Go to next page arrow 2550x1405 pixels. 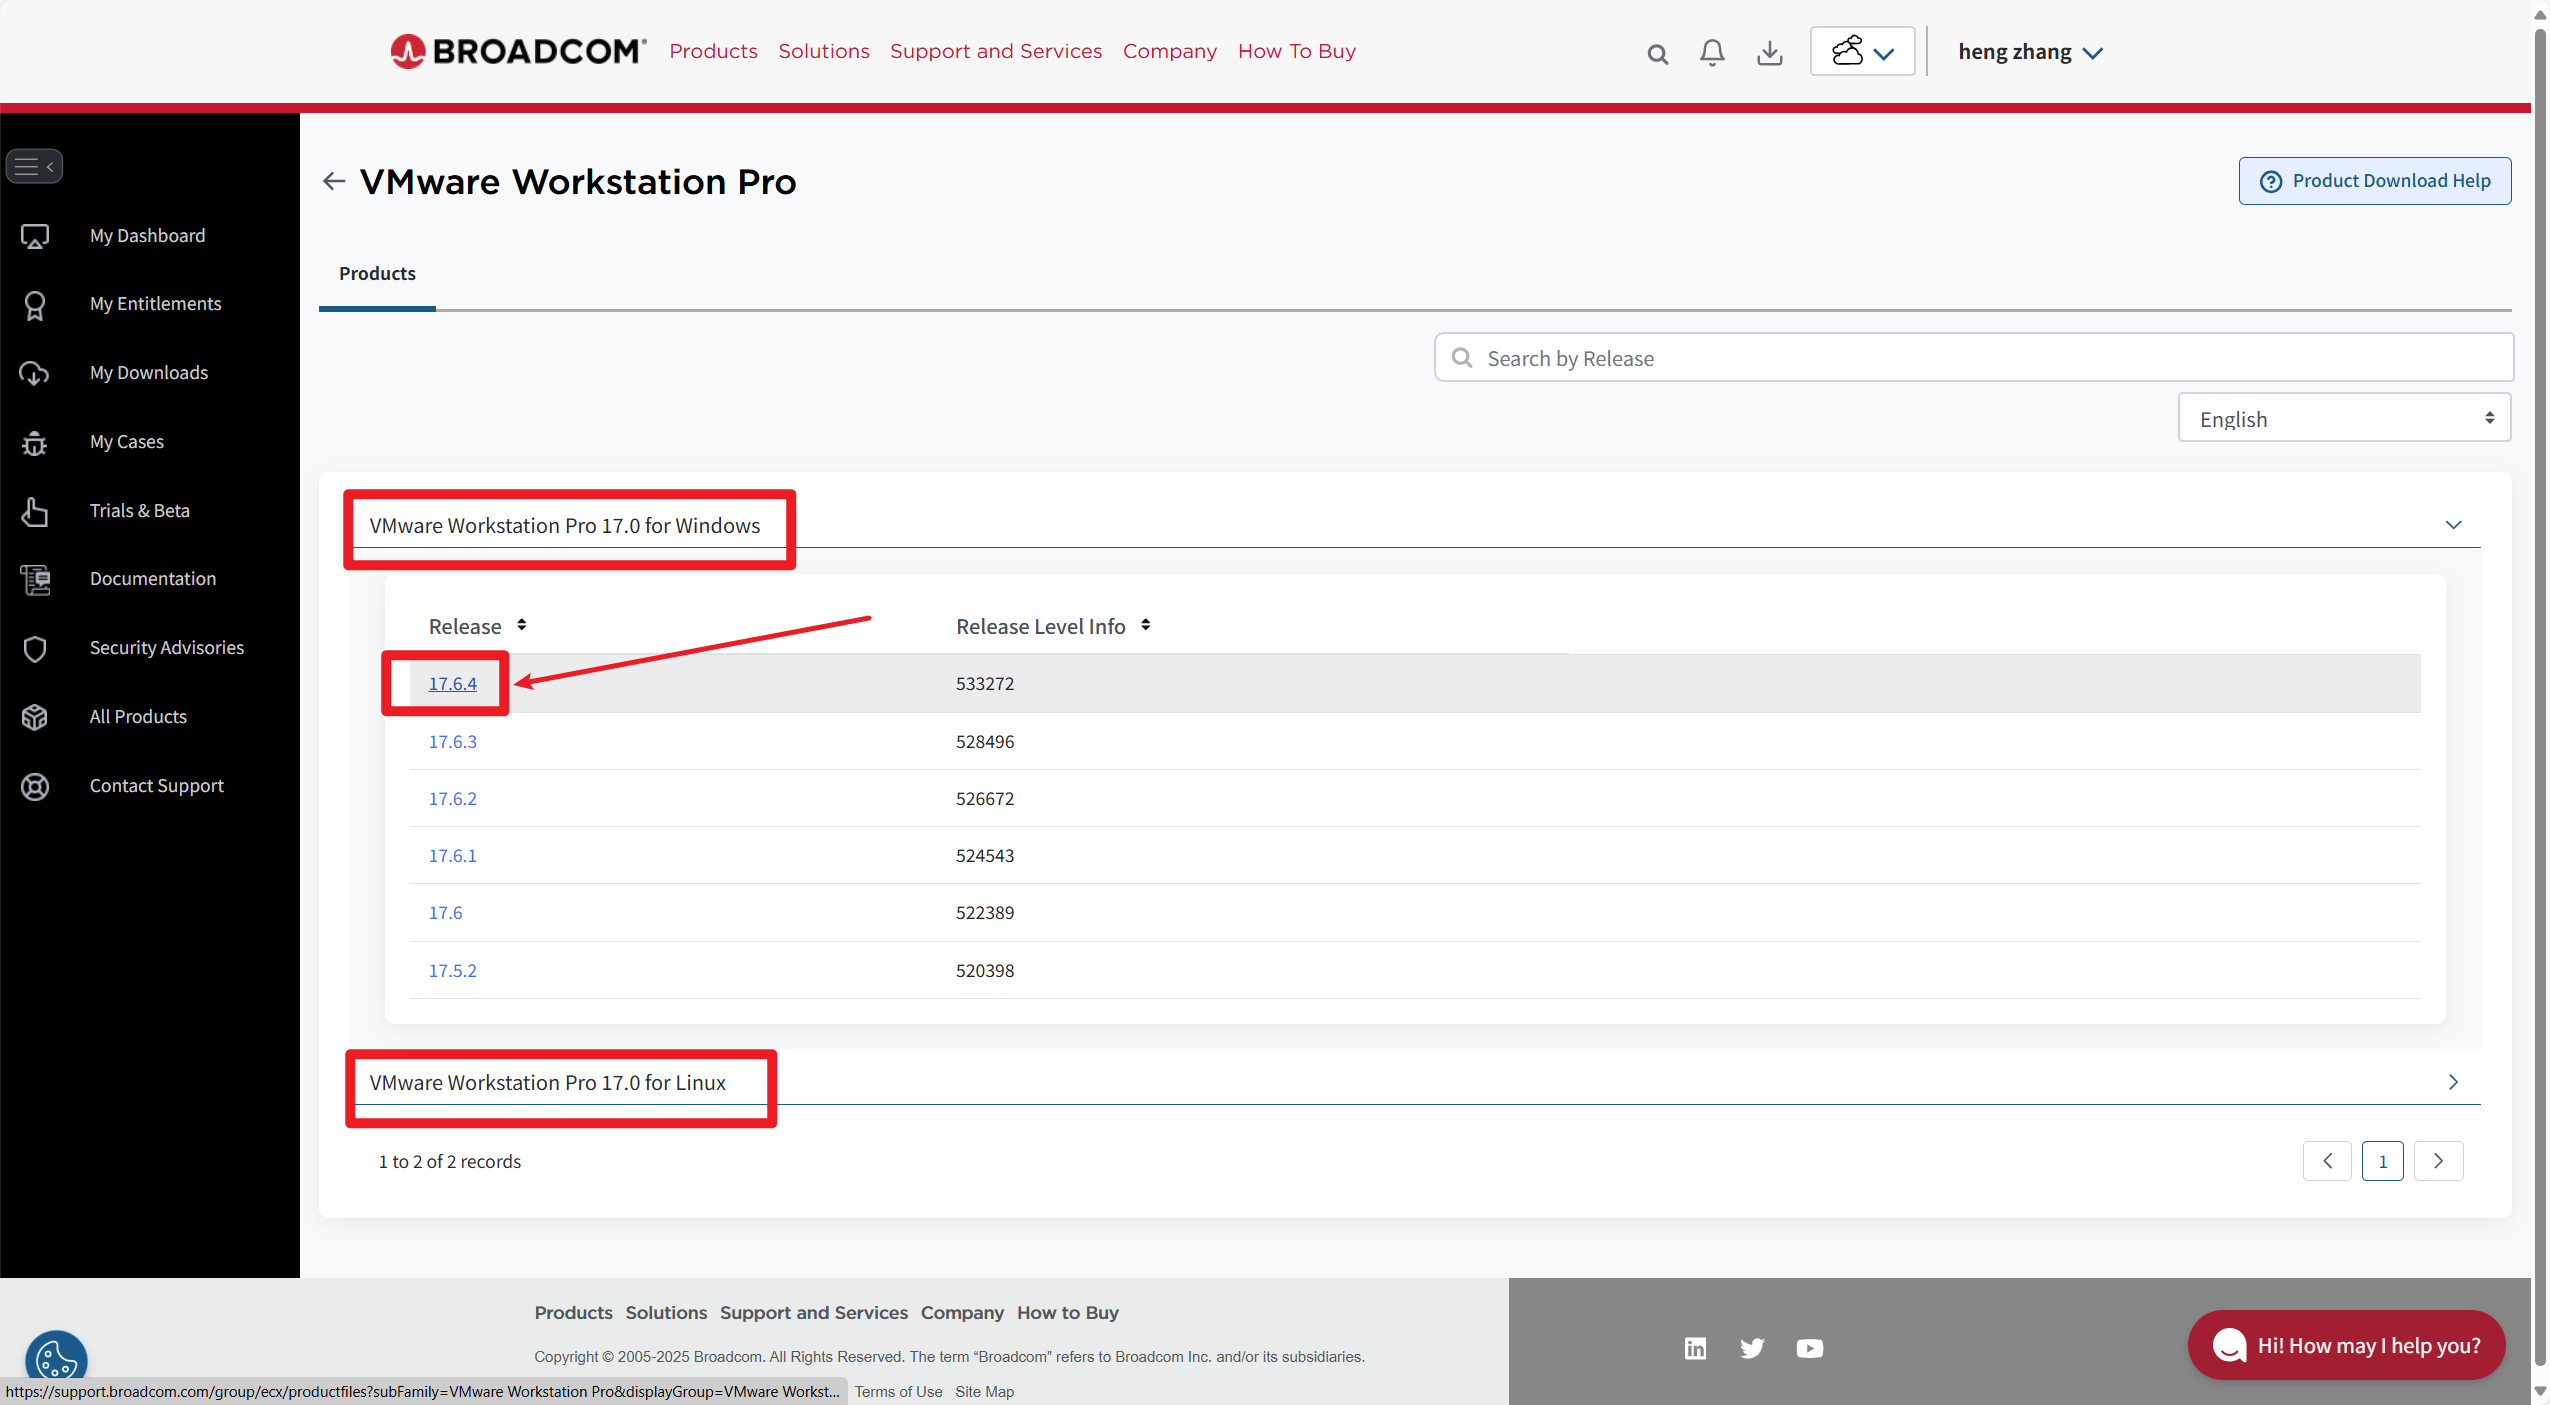[x=2438, y=1161]
